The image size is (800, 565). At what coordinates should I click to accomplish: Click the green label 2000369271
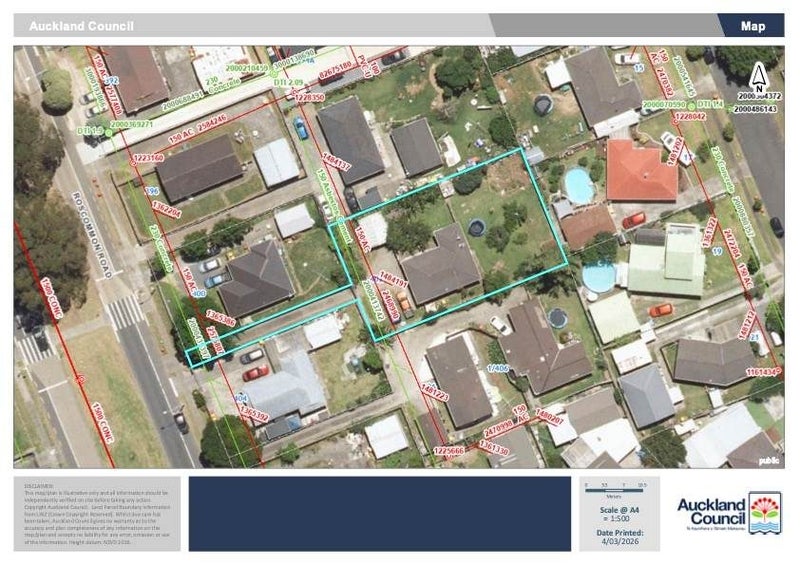(x=132, y=124)
